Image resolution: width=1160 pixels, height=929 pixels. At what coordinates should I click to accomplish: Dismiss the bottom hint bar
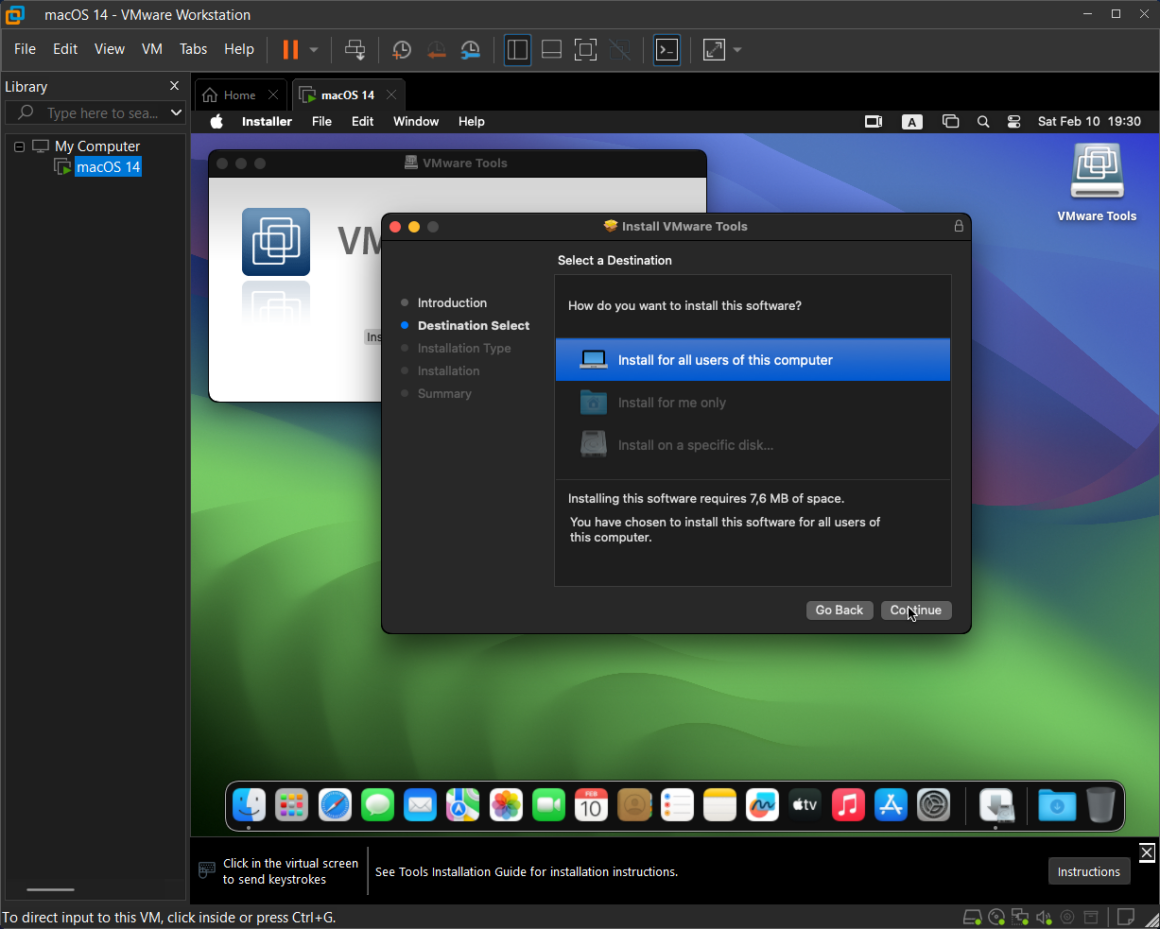[x=1147, y=852]
